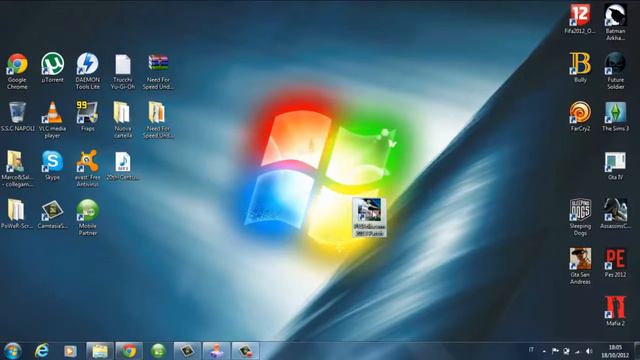Select the Recycle Bin icon
Image resolution: width=640 pixels, height=360 pixels.
click(x=17, y=116)
